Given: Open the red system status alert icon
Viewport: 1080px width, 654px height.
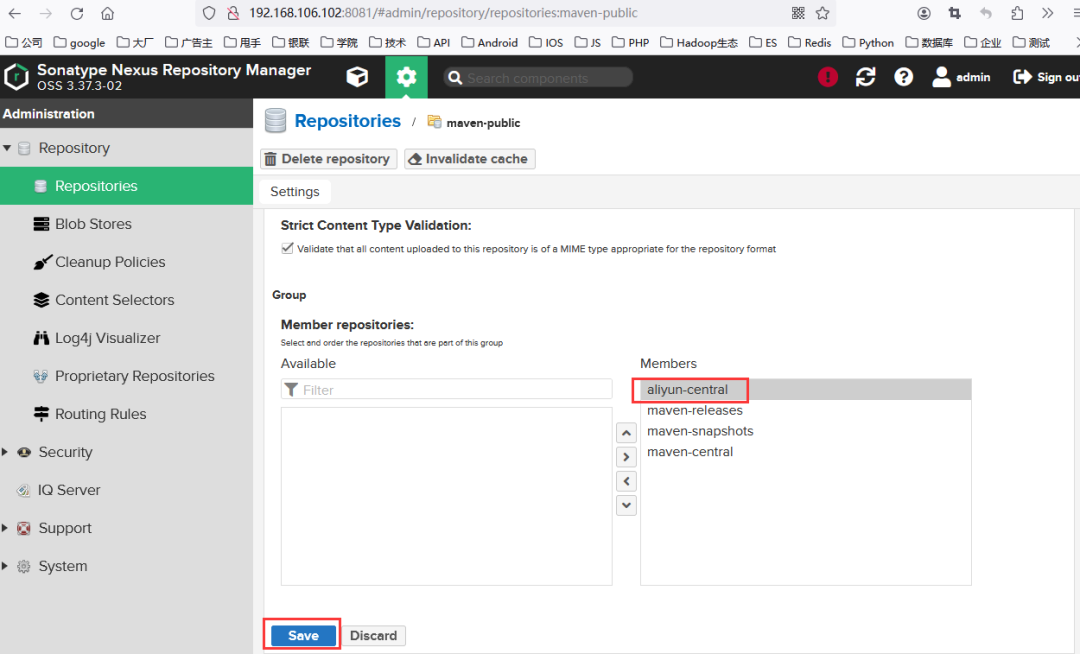Looking at the screenshot, I should pos(827,76).
